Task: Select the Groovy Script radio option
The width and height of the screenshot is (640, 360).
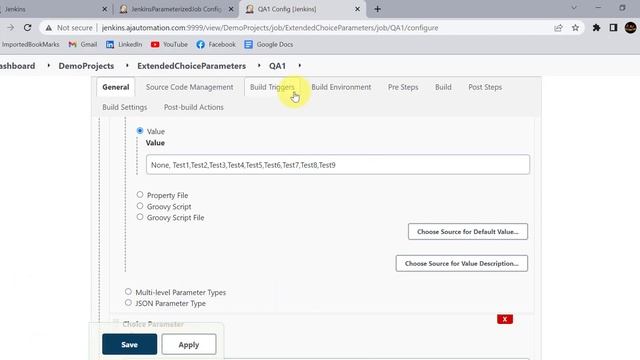Action: pos(140,206)
